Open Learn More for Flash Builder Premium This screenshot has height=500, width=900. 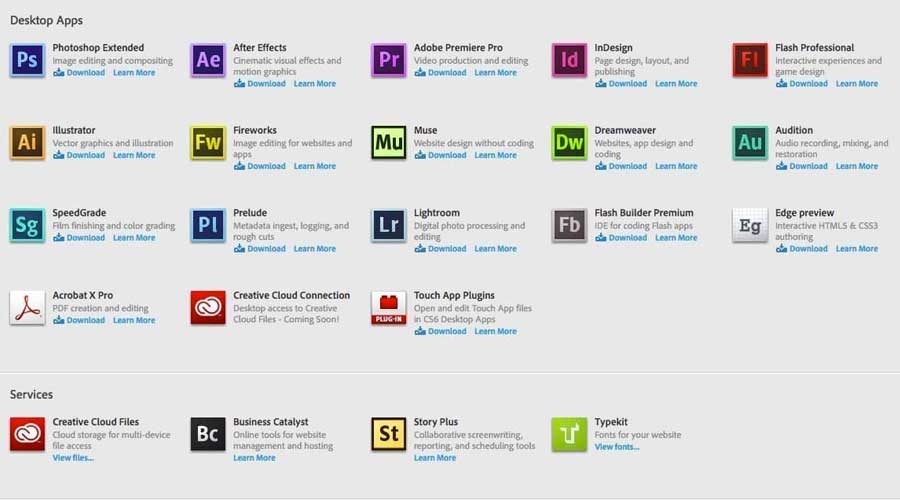point(677,238)
